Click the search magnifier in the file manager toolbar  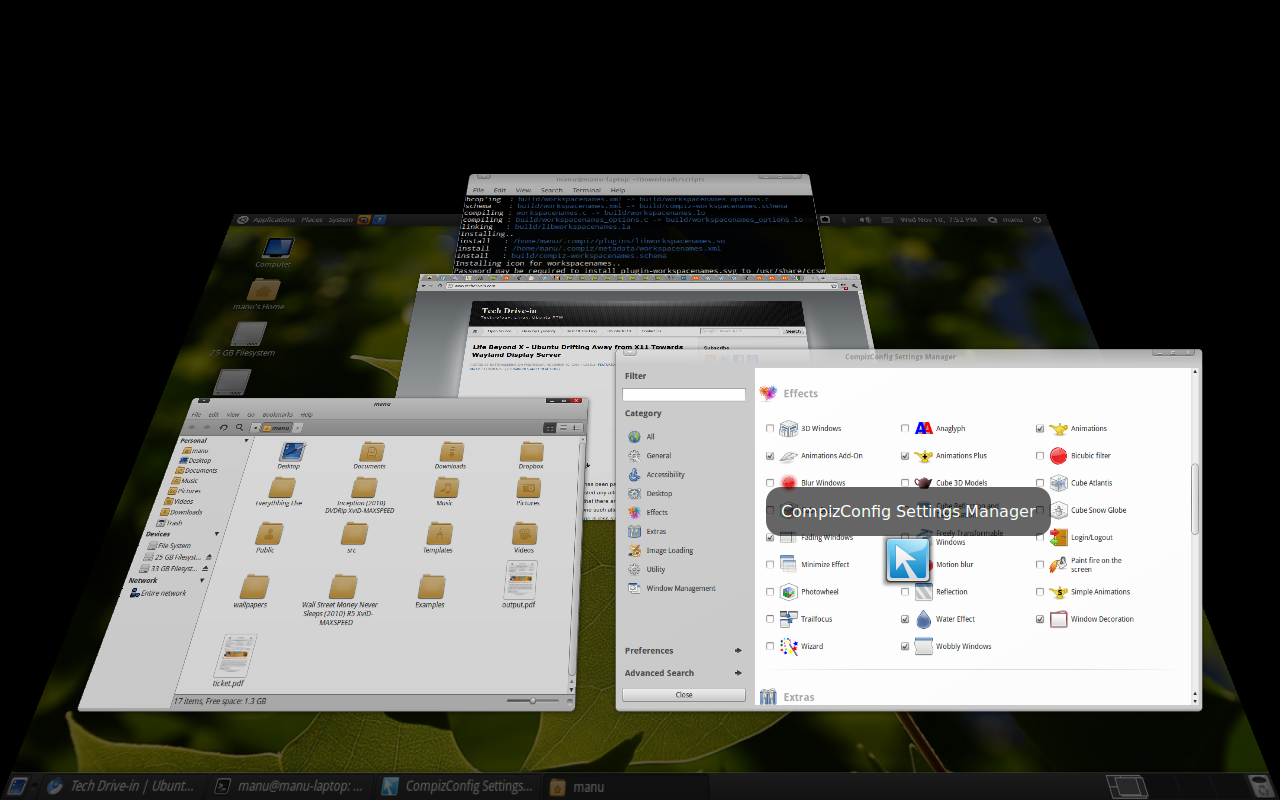click(241, 426)
